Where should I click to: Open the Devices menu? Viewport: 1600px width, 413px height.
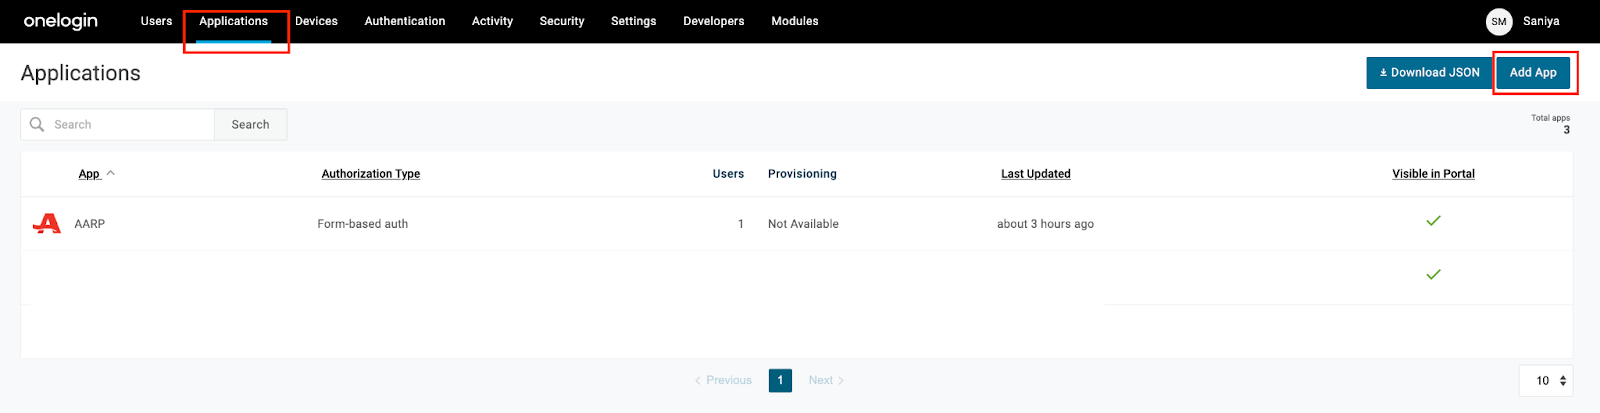pyautogui.click(x=316, y=21)
